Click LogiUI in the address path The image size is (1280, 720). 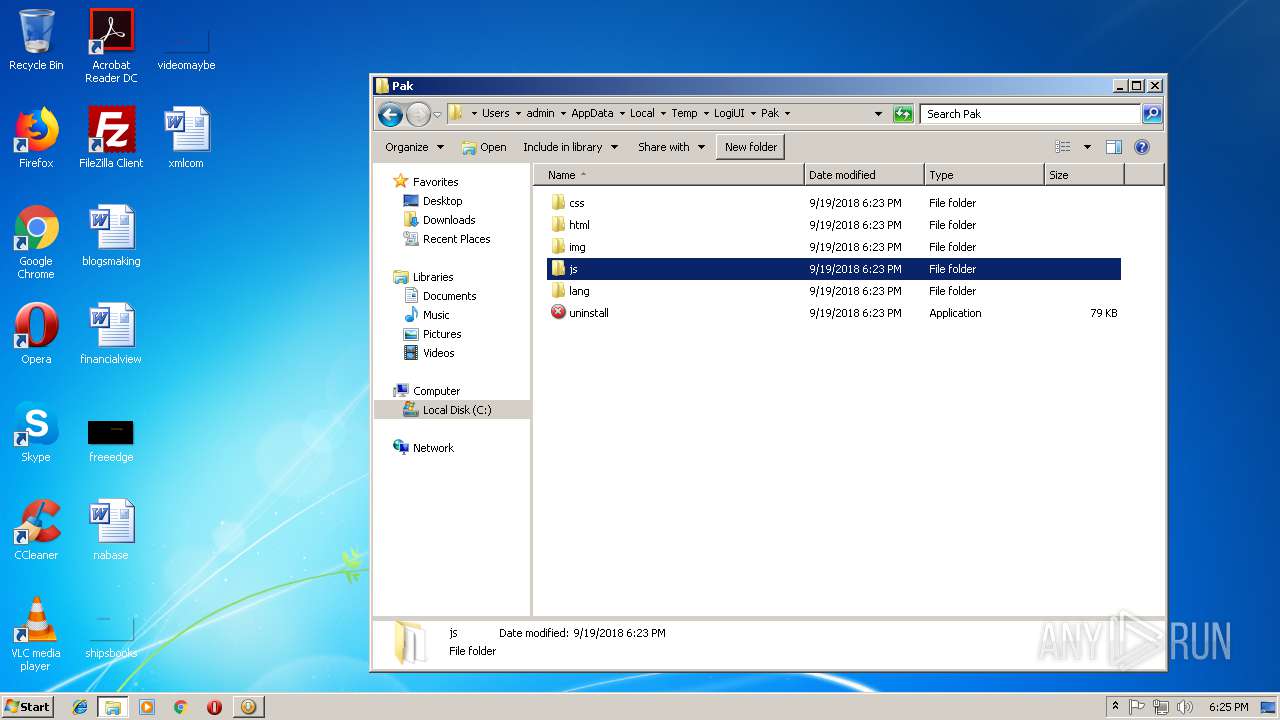[729, 113]
